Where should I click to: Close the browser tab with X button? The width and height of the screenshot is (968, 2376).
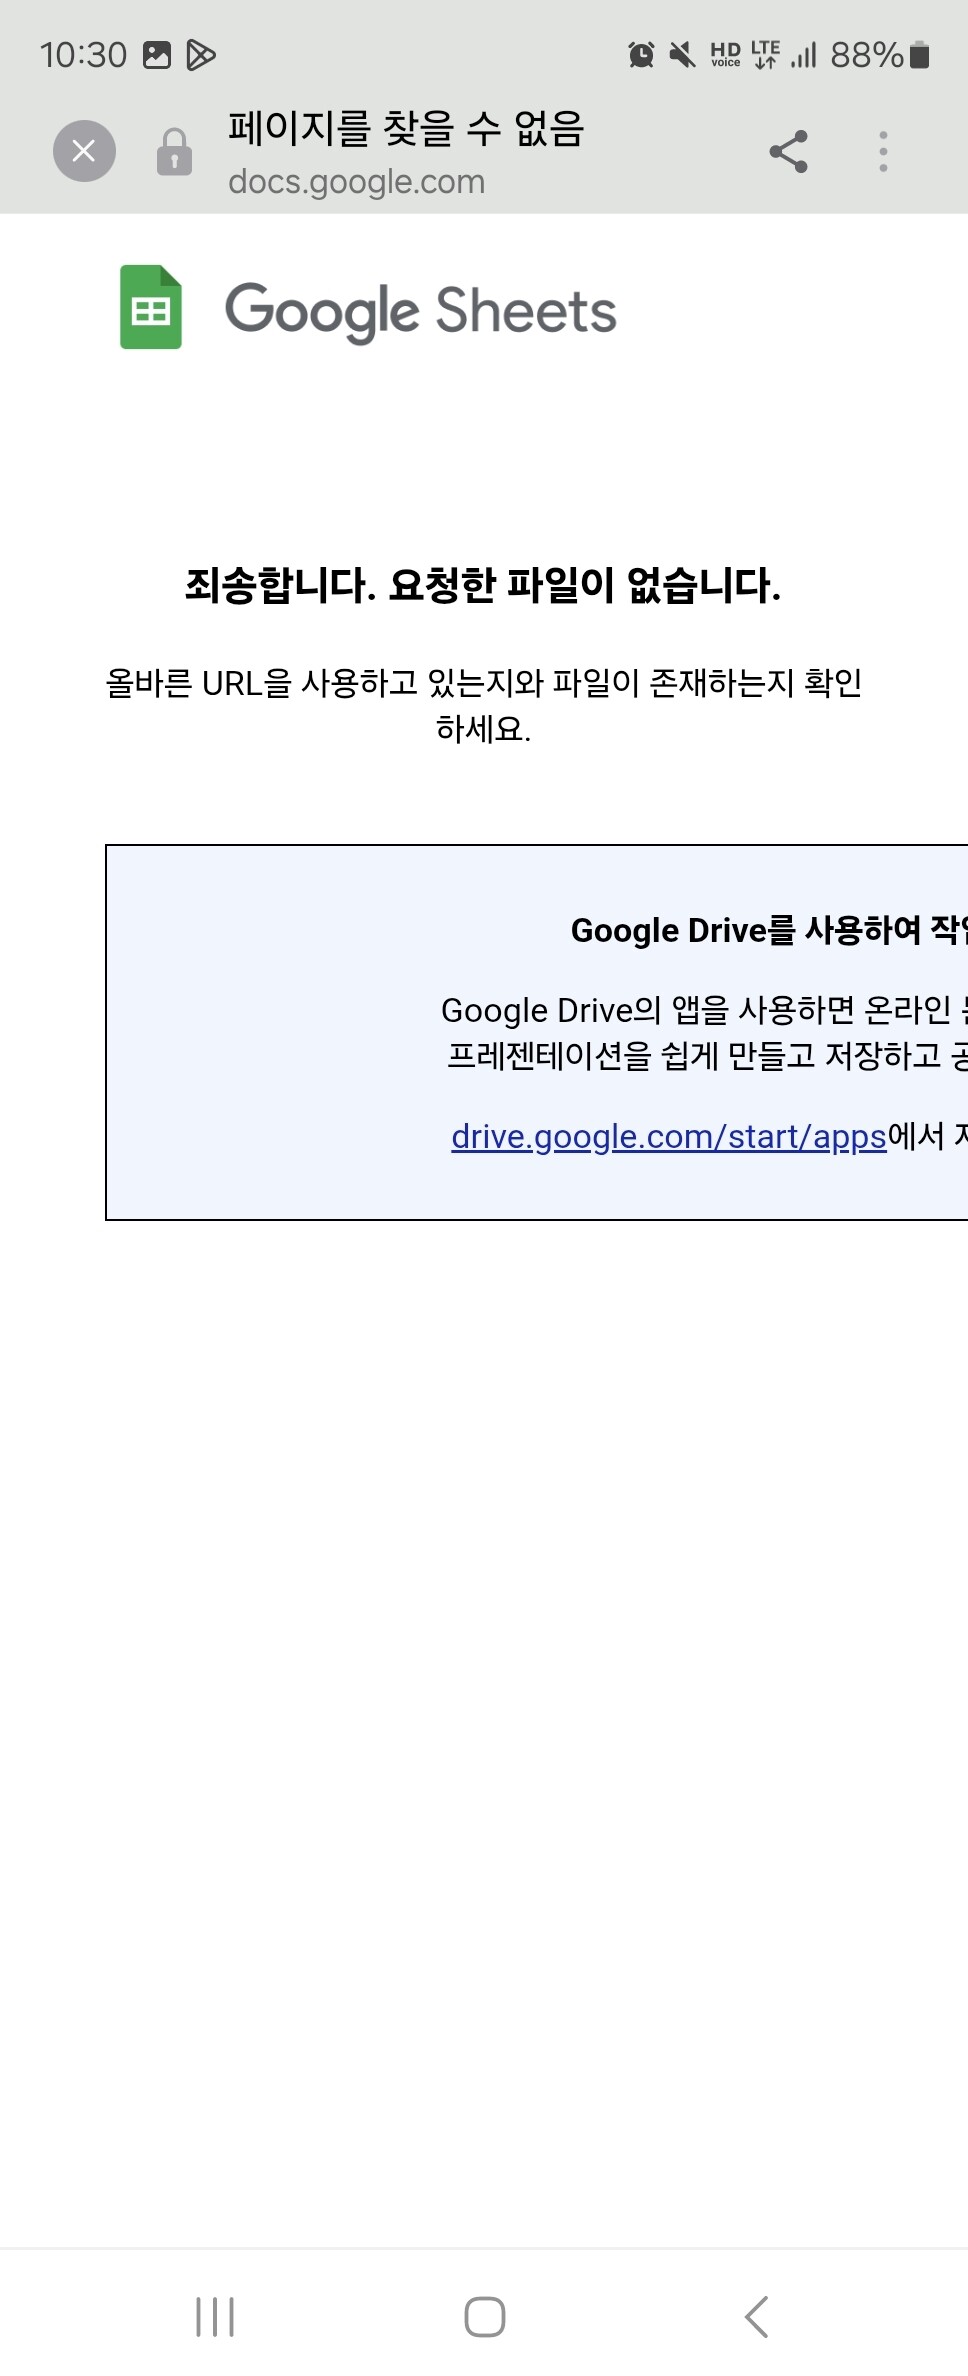84,151
